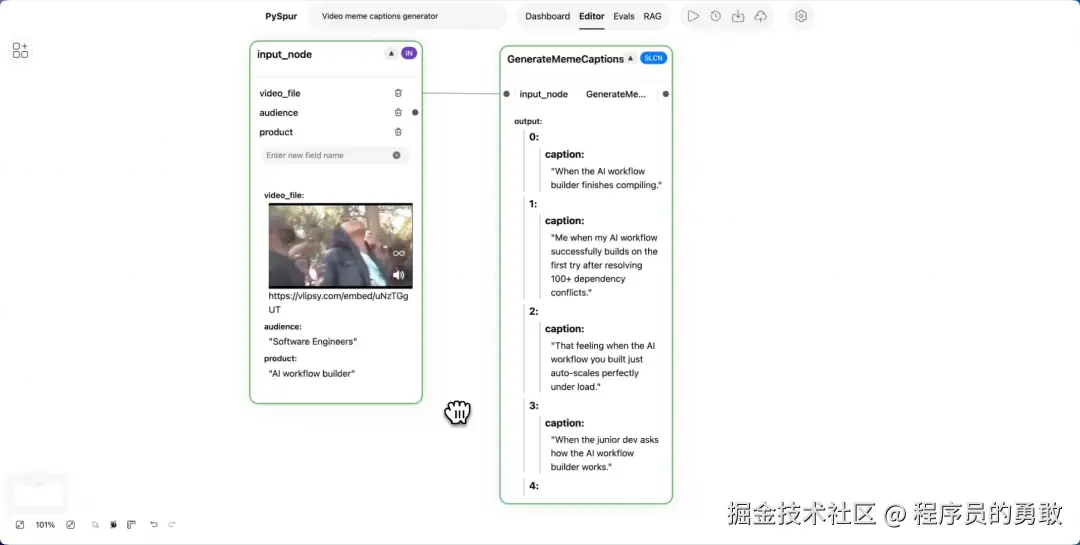Viewport: 1080px width, 545px height.
Task: Collapse the input_node card
Action: point(391,53)
